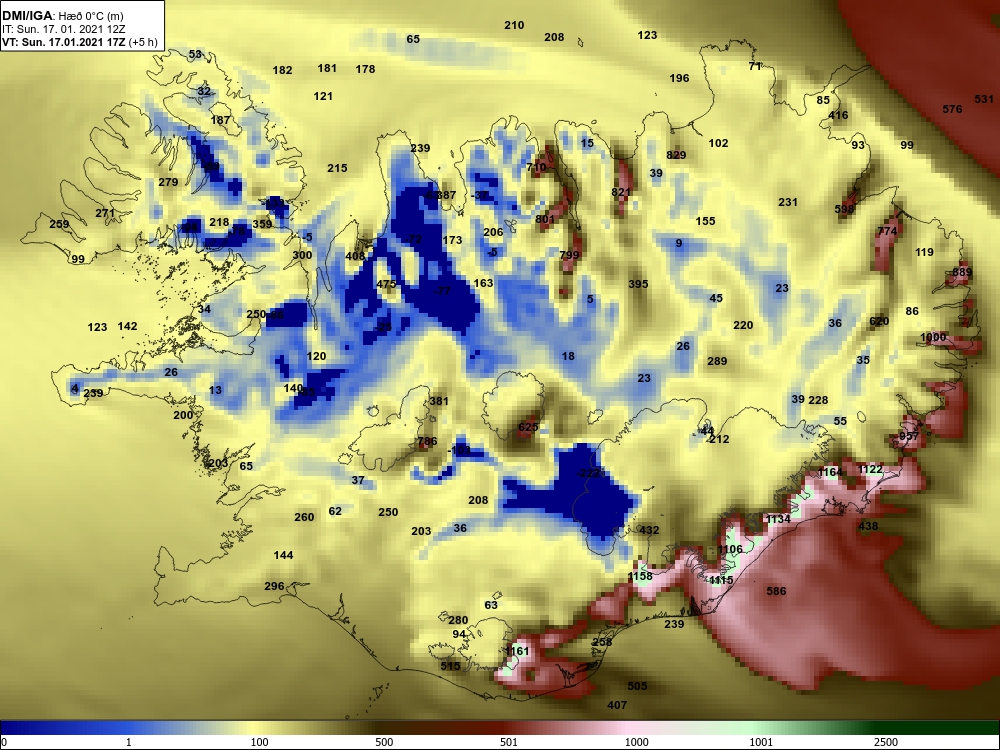The height and width of the screenshot is (750, 1000).
Task: Click the map value '271'
Action: point(105,214)
